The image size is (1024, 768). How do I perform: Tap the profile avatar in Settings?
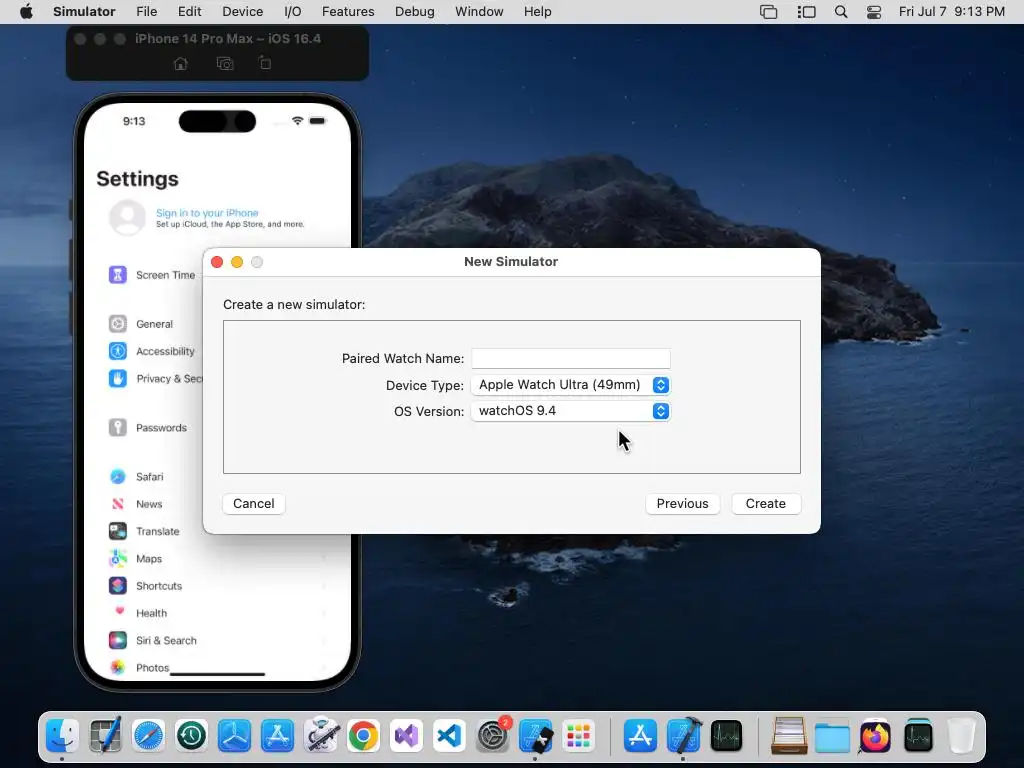coord(127,217)
